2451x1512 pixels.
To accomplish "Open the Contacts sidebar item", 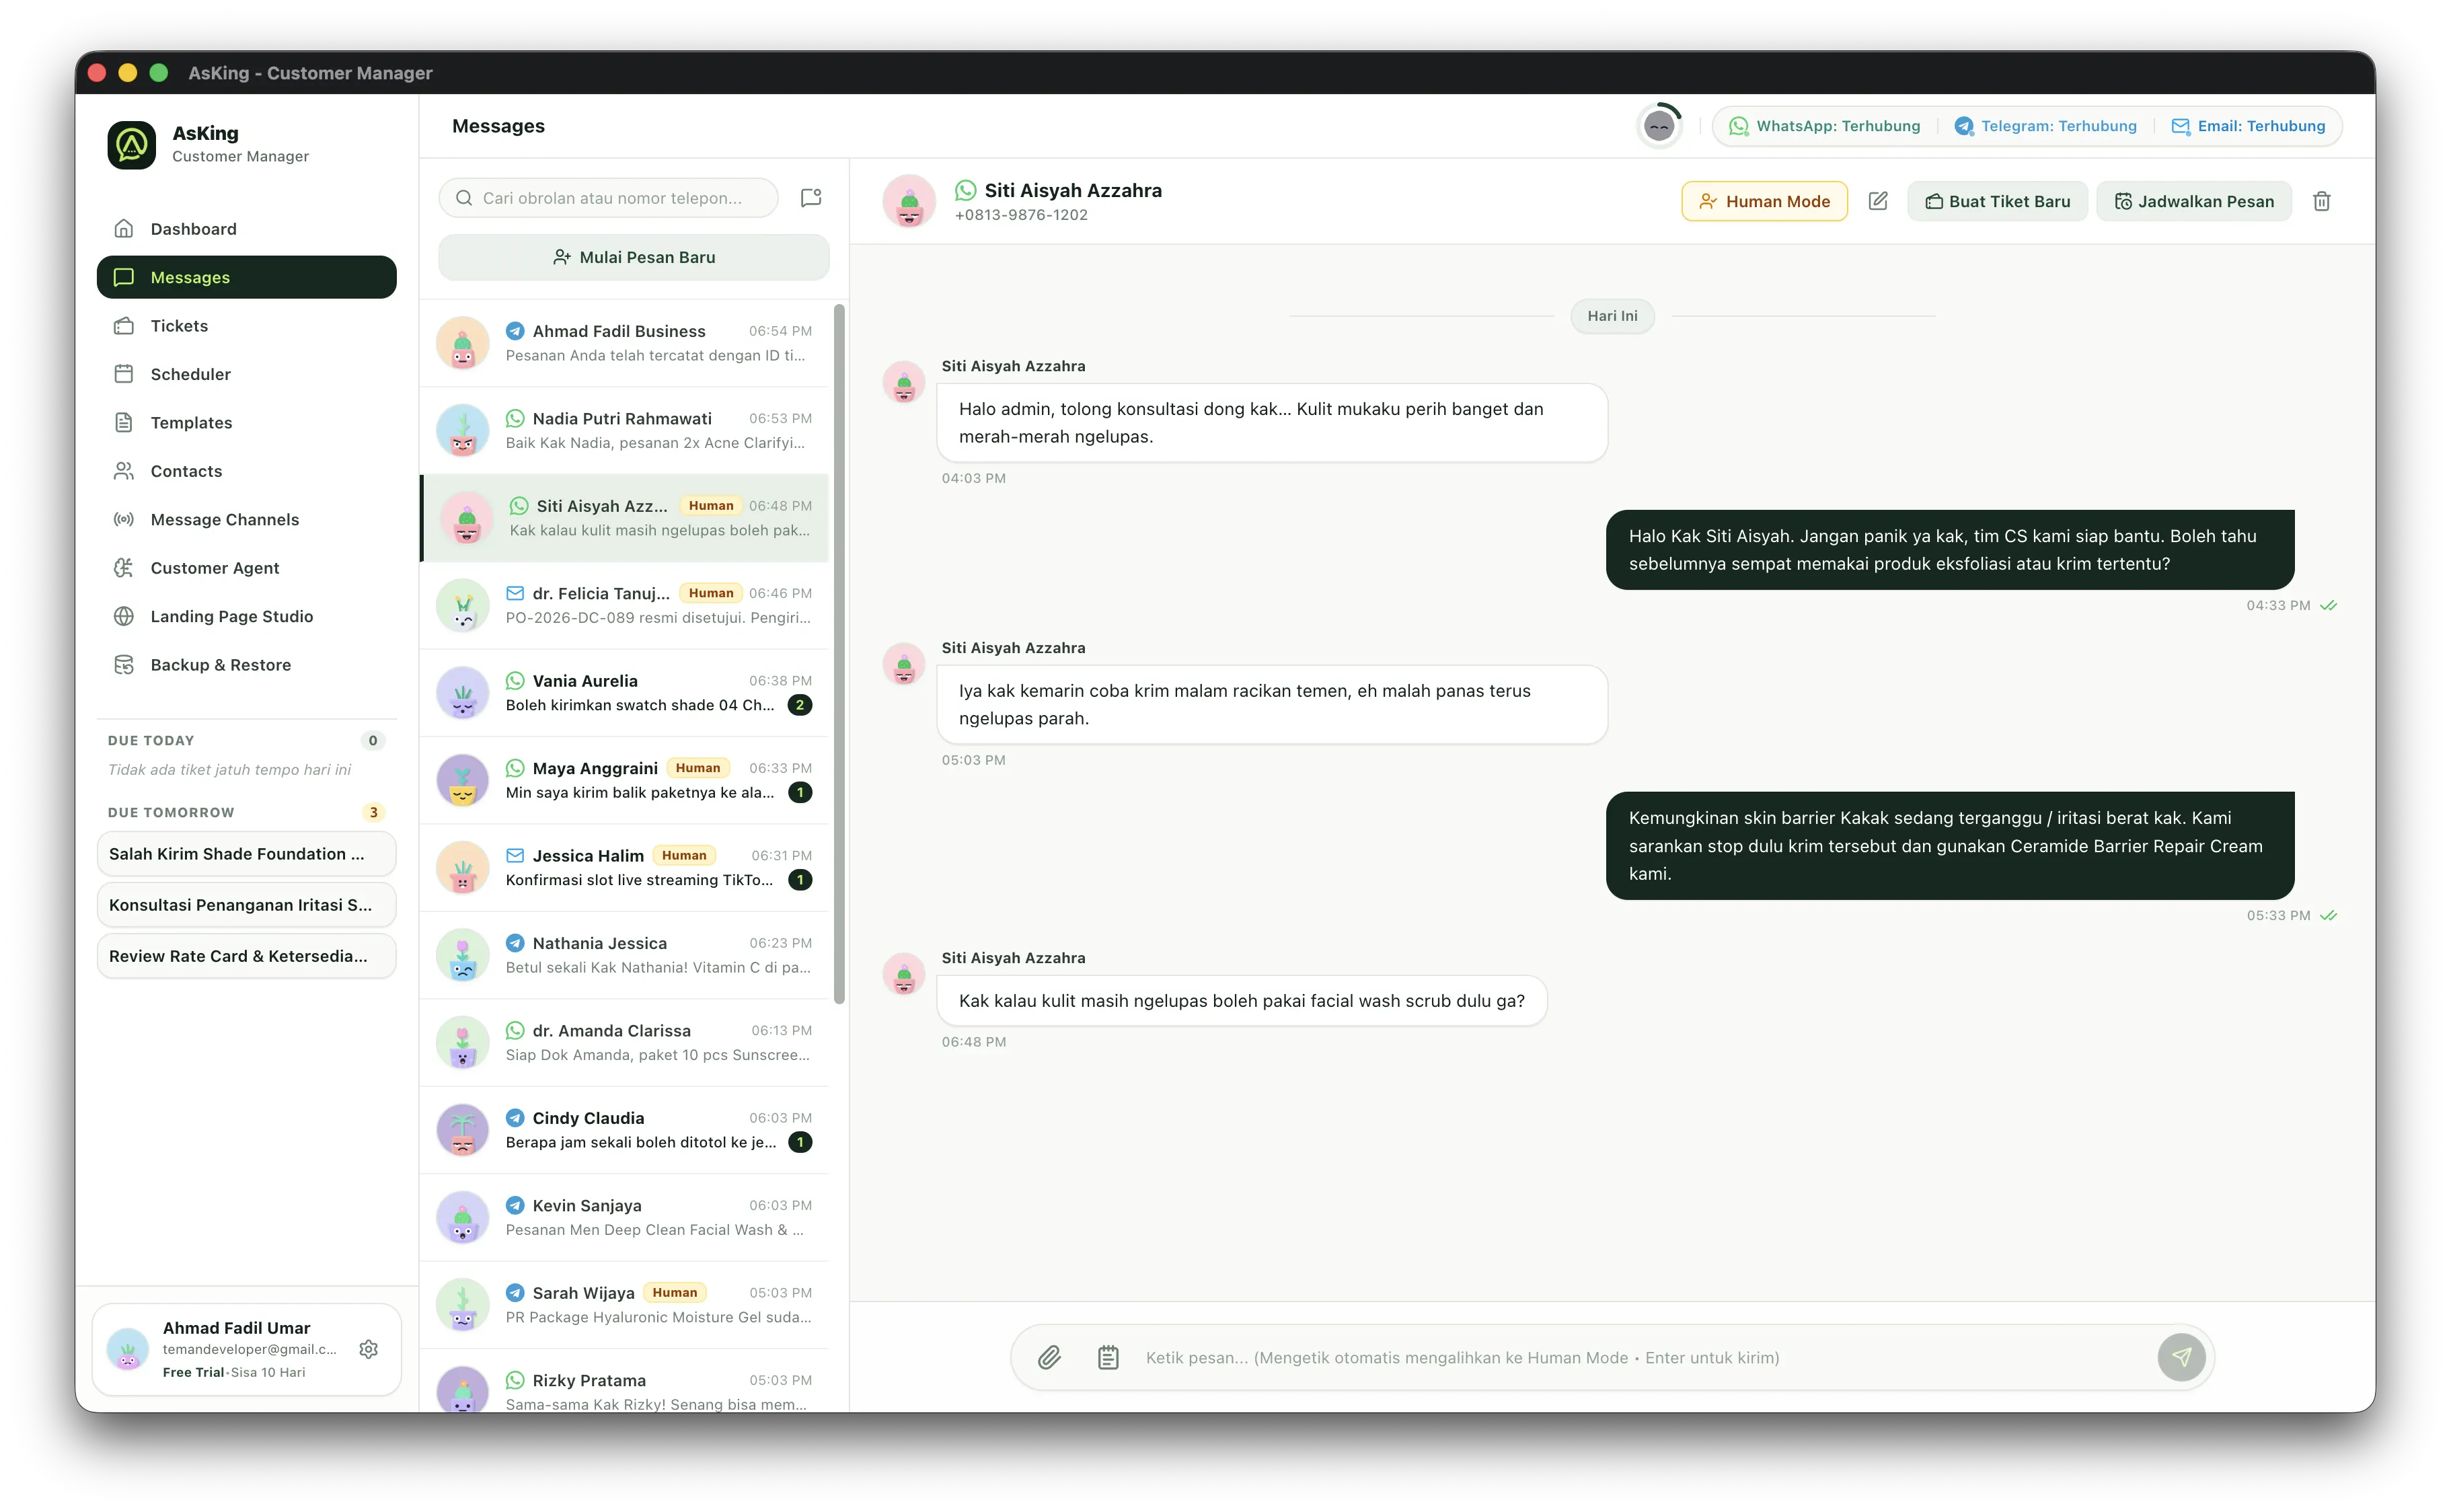I will click(246, 471).
